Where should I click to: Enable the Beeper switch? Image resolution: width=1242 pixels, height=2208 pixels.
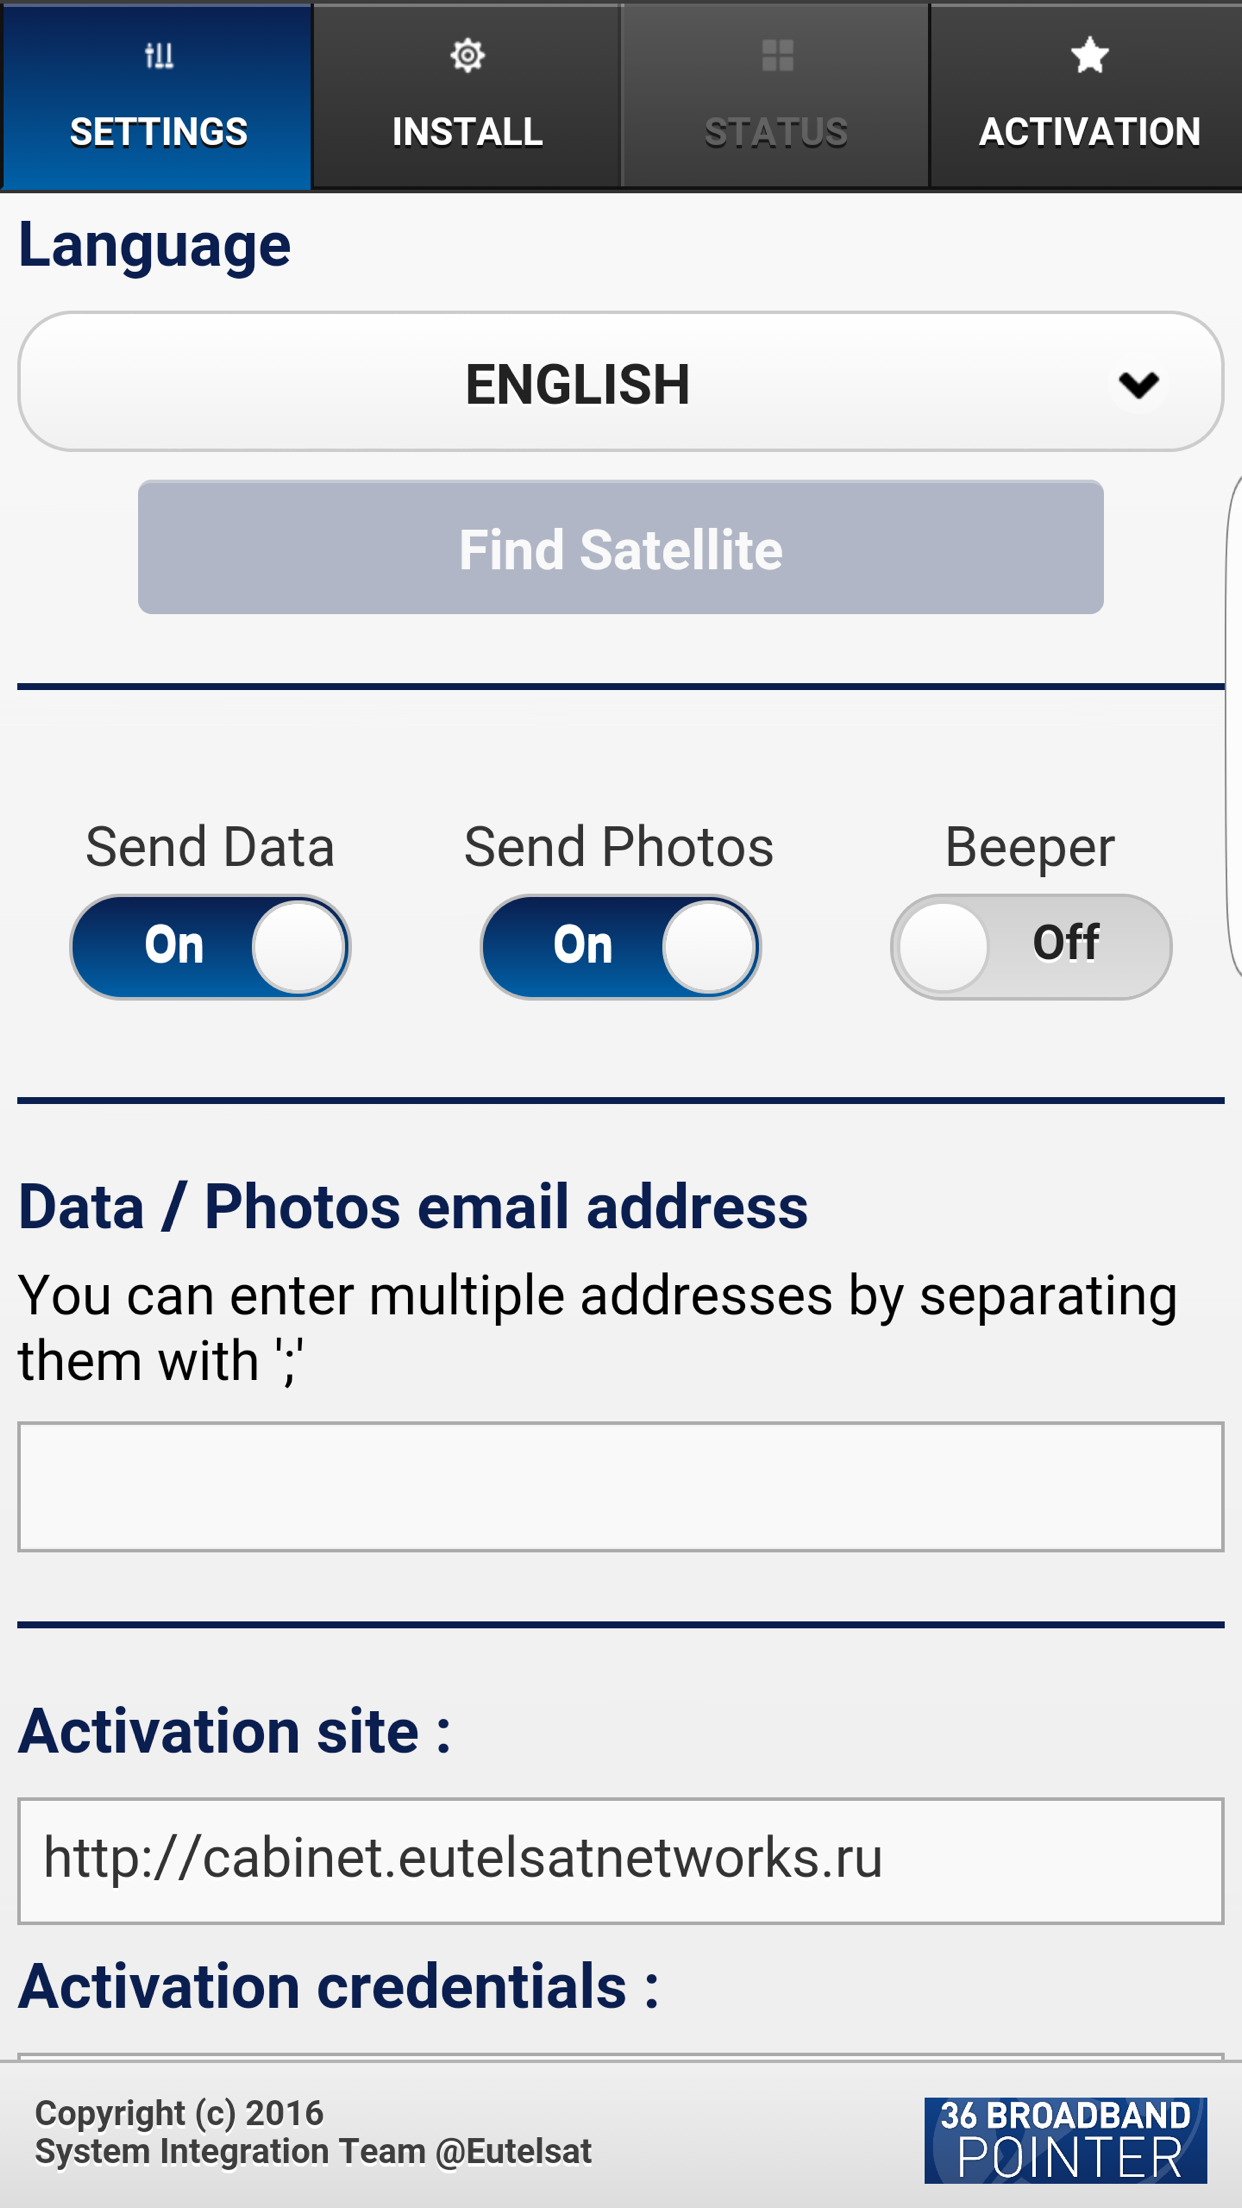coord(1031,946)
